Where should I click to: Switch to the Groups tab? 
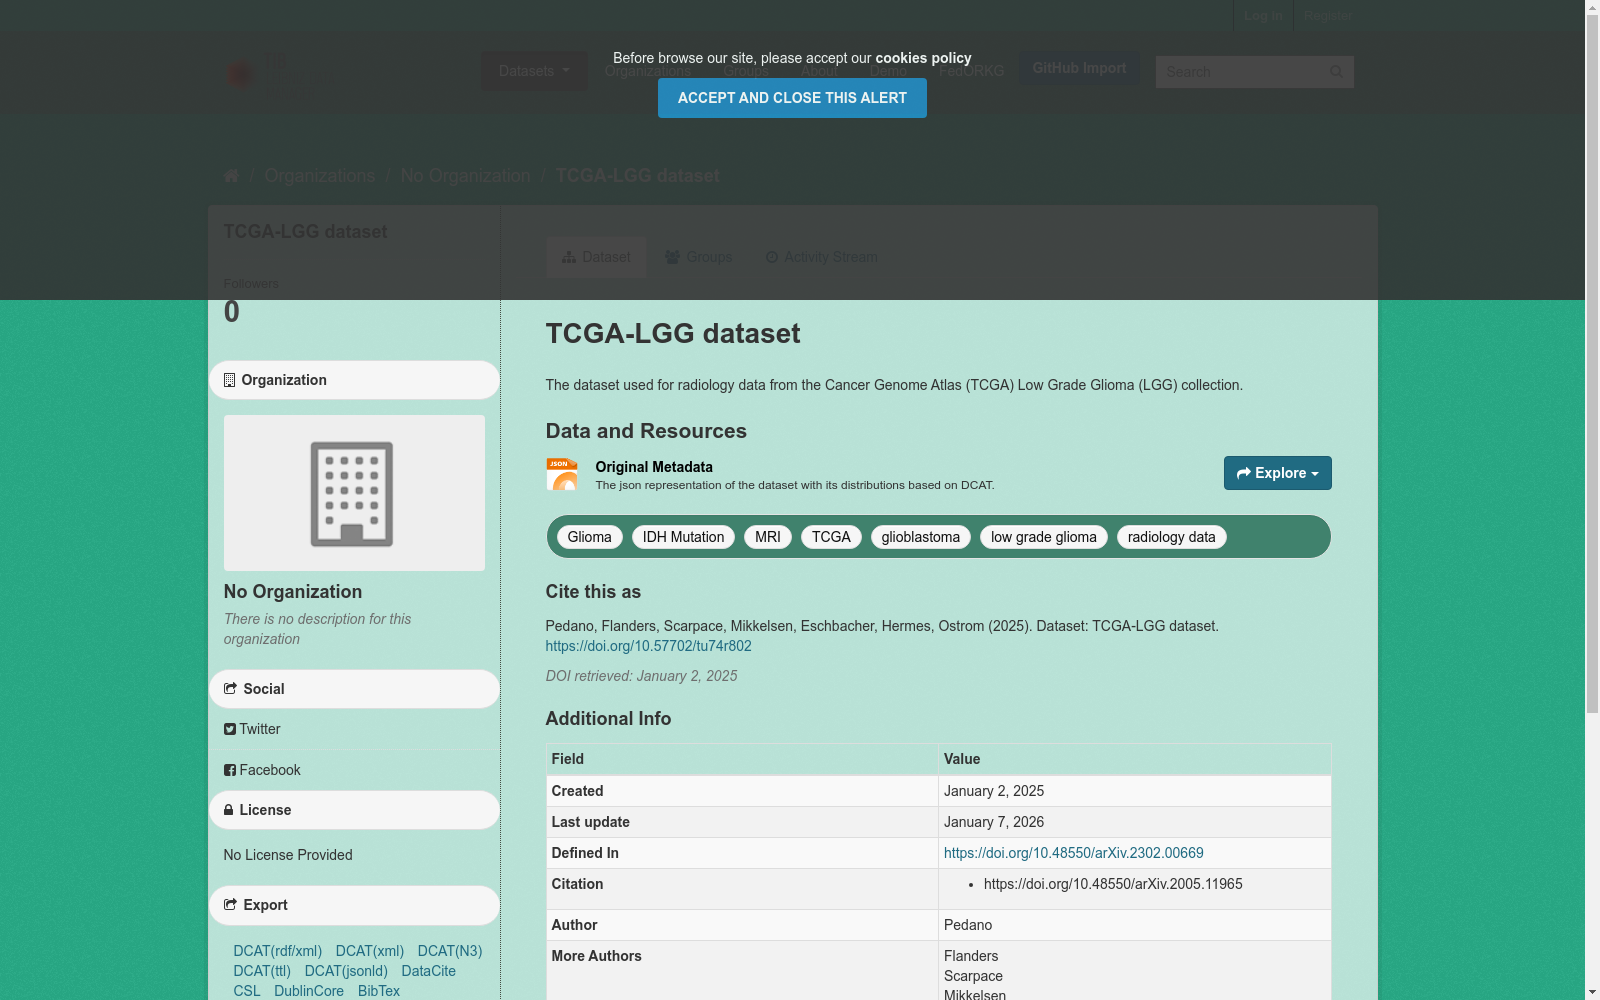click(x=699, y=257)
